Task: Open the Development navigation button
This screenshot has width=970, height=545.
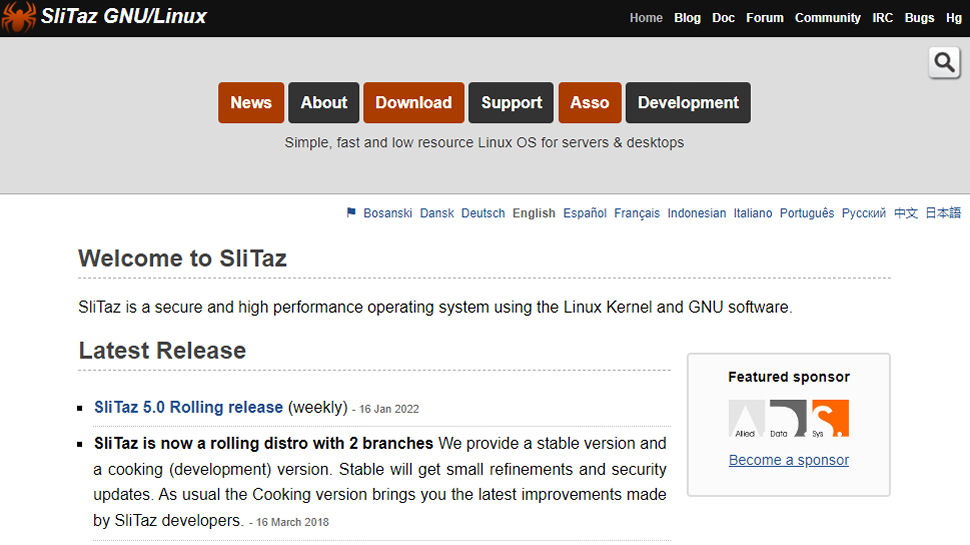Action: pyautogui.click(x=688, y=103)
